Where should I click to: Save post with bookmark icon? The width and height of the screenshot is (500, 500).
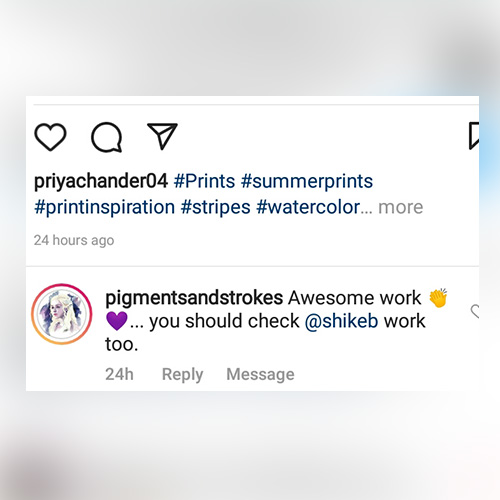click(474, 136)
